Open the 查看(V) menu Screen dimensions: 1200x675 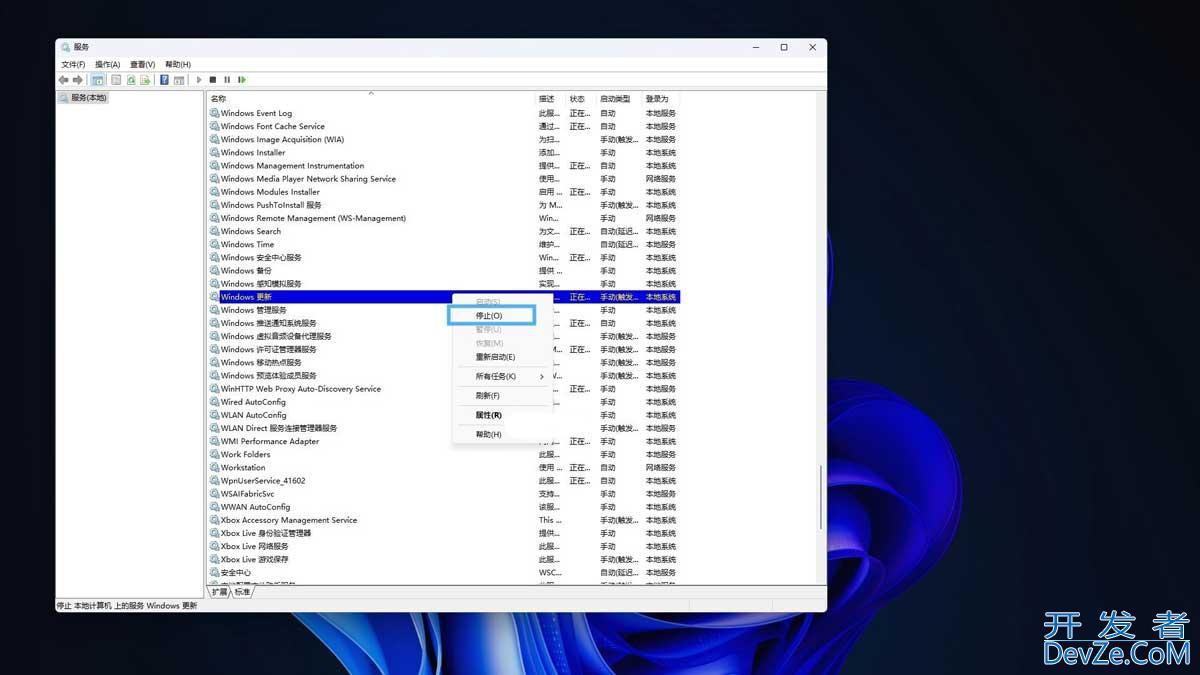click(x=142, y=64)
